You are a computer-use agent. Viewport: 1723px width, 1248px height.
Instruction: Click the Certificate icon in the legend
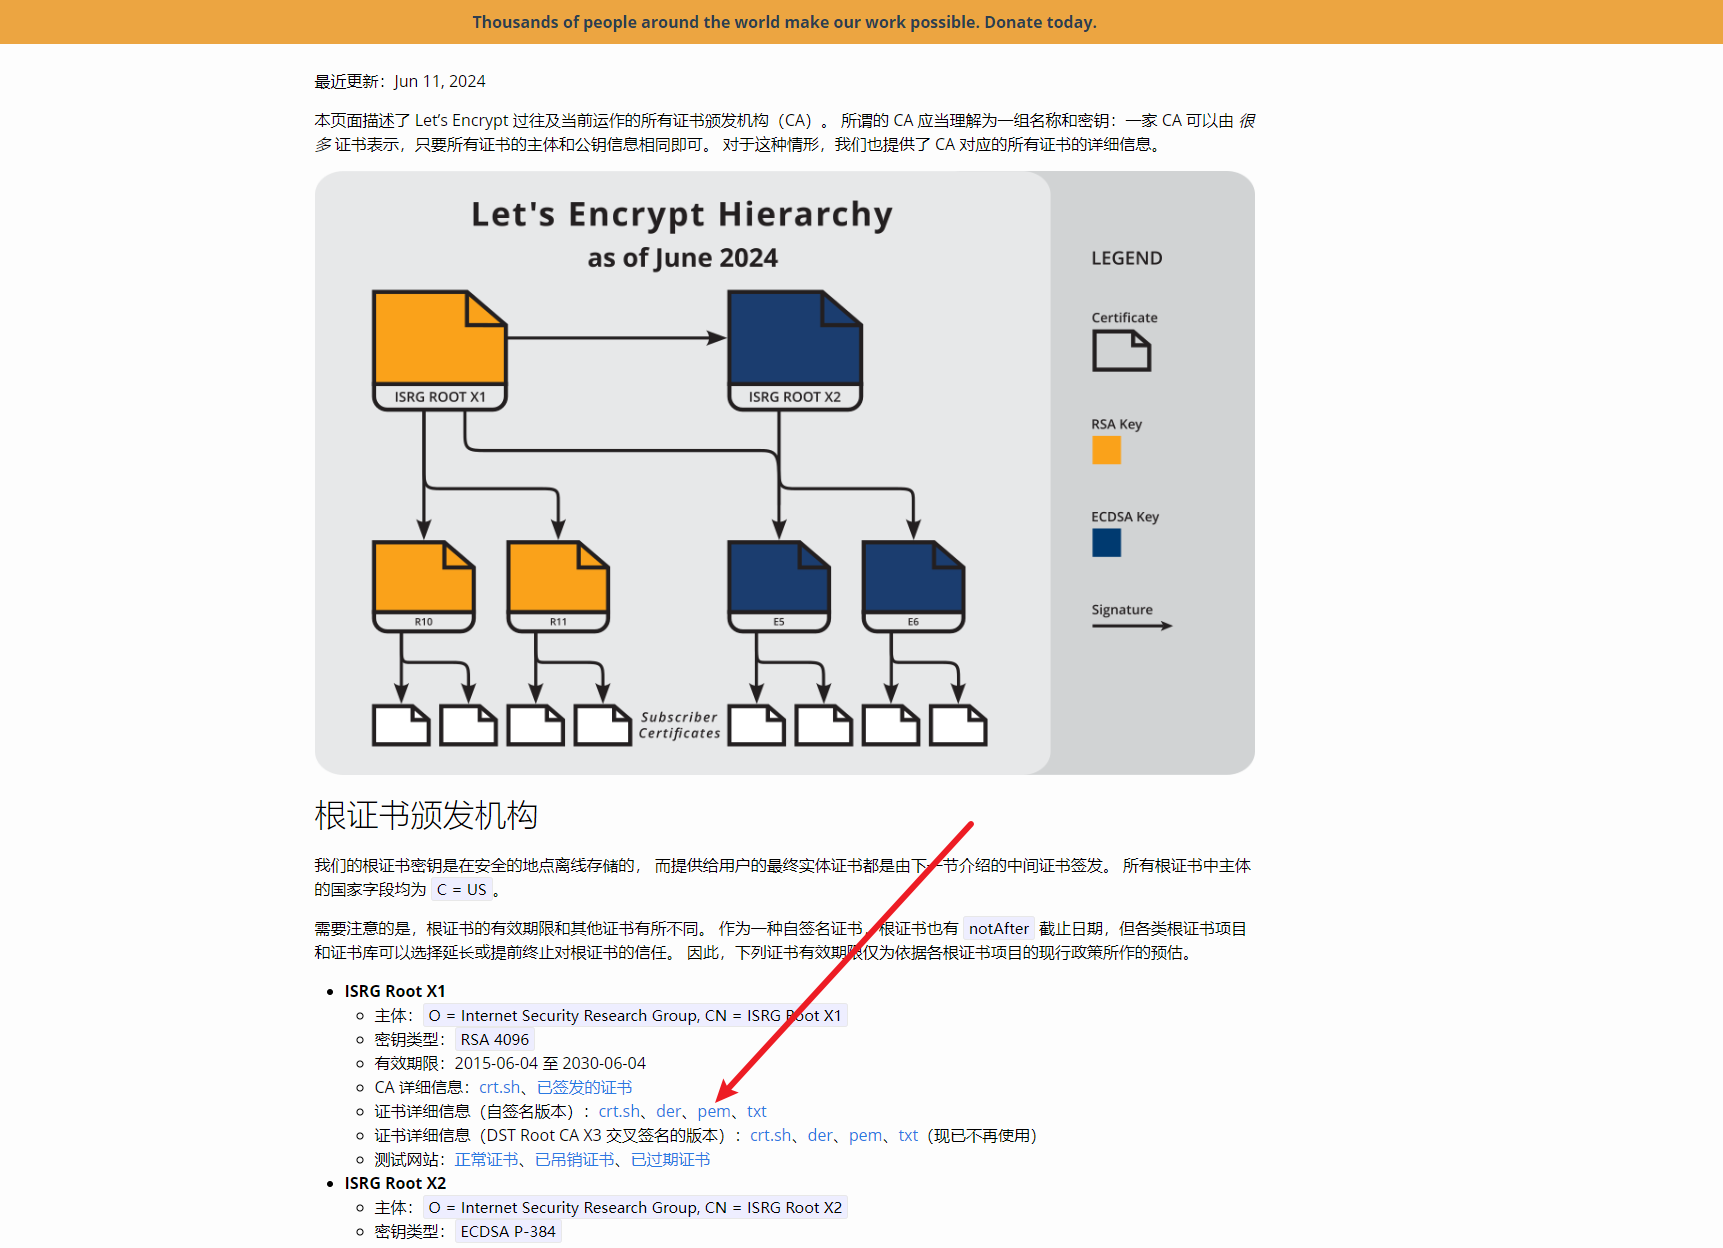(1122, 350)
